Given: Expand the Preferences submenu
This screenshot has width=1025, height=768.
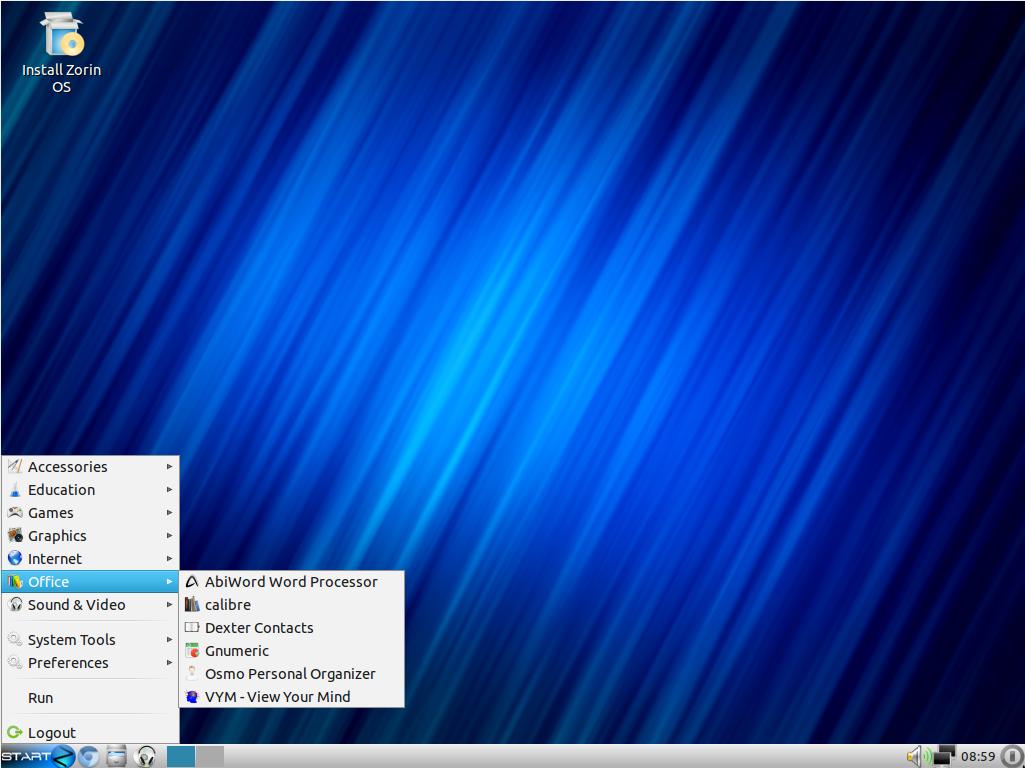Looking at the screenshot, I should point(68,663).
